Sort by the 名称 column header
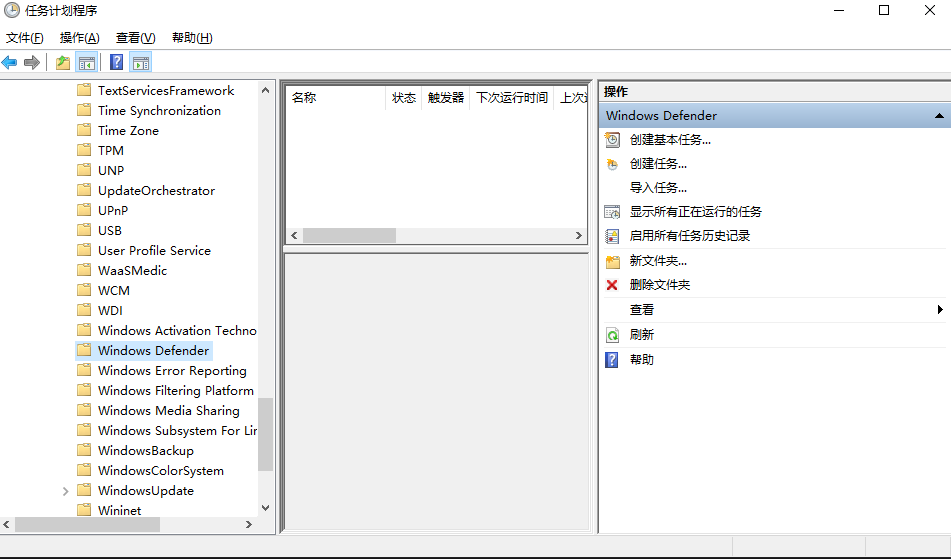Screen dimensions: 951x559 pyautogui.click(x=335, y=98)
